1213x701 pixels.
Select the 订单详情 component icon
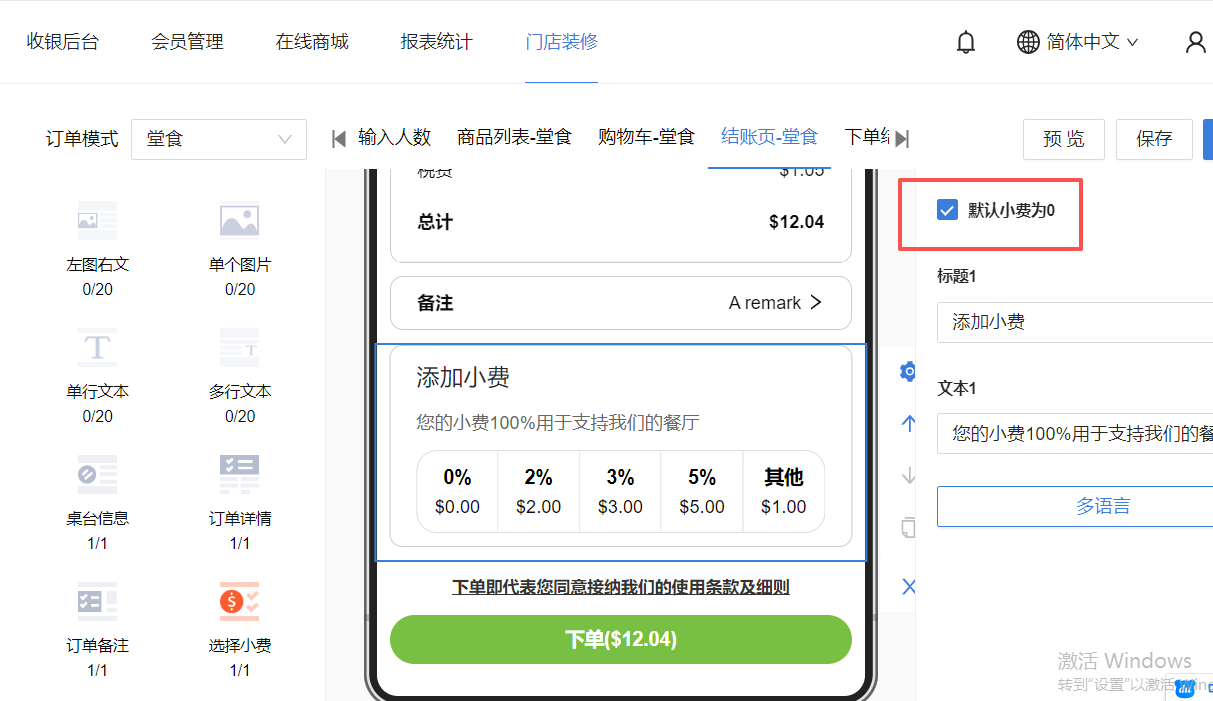[x=239, y=475]
